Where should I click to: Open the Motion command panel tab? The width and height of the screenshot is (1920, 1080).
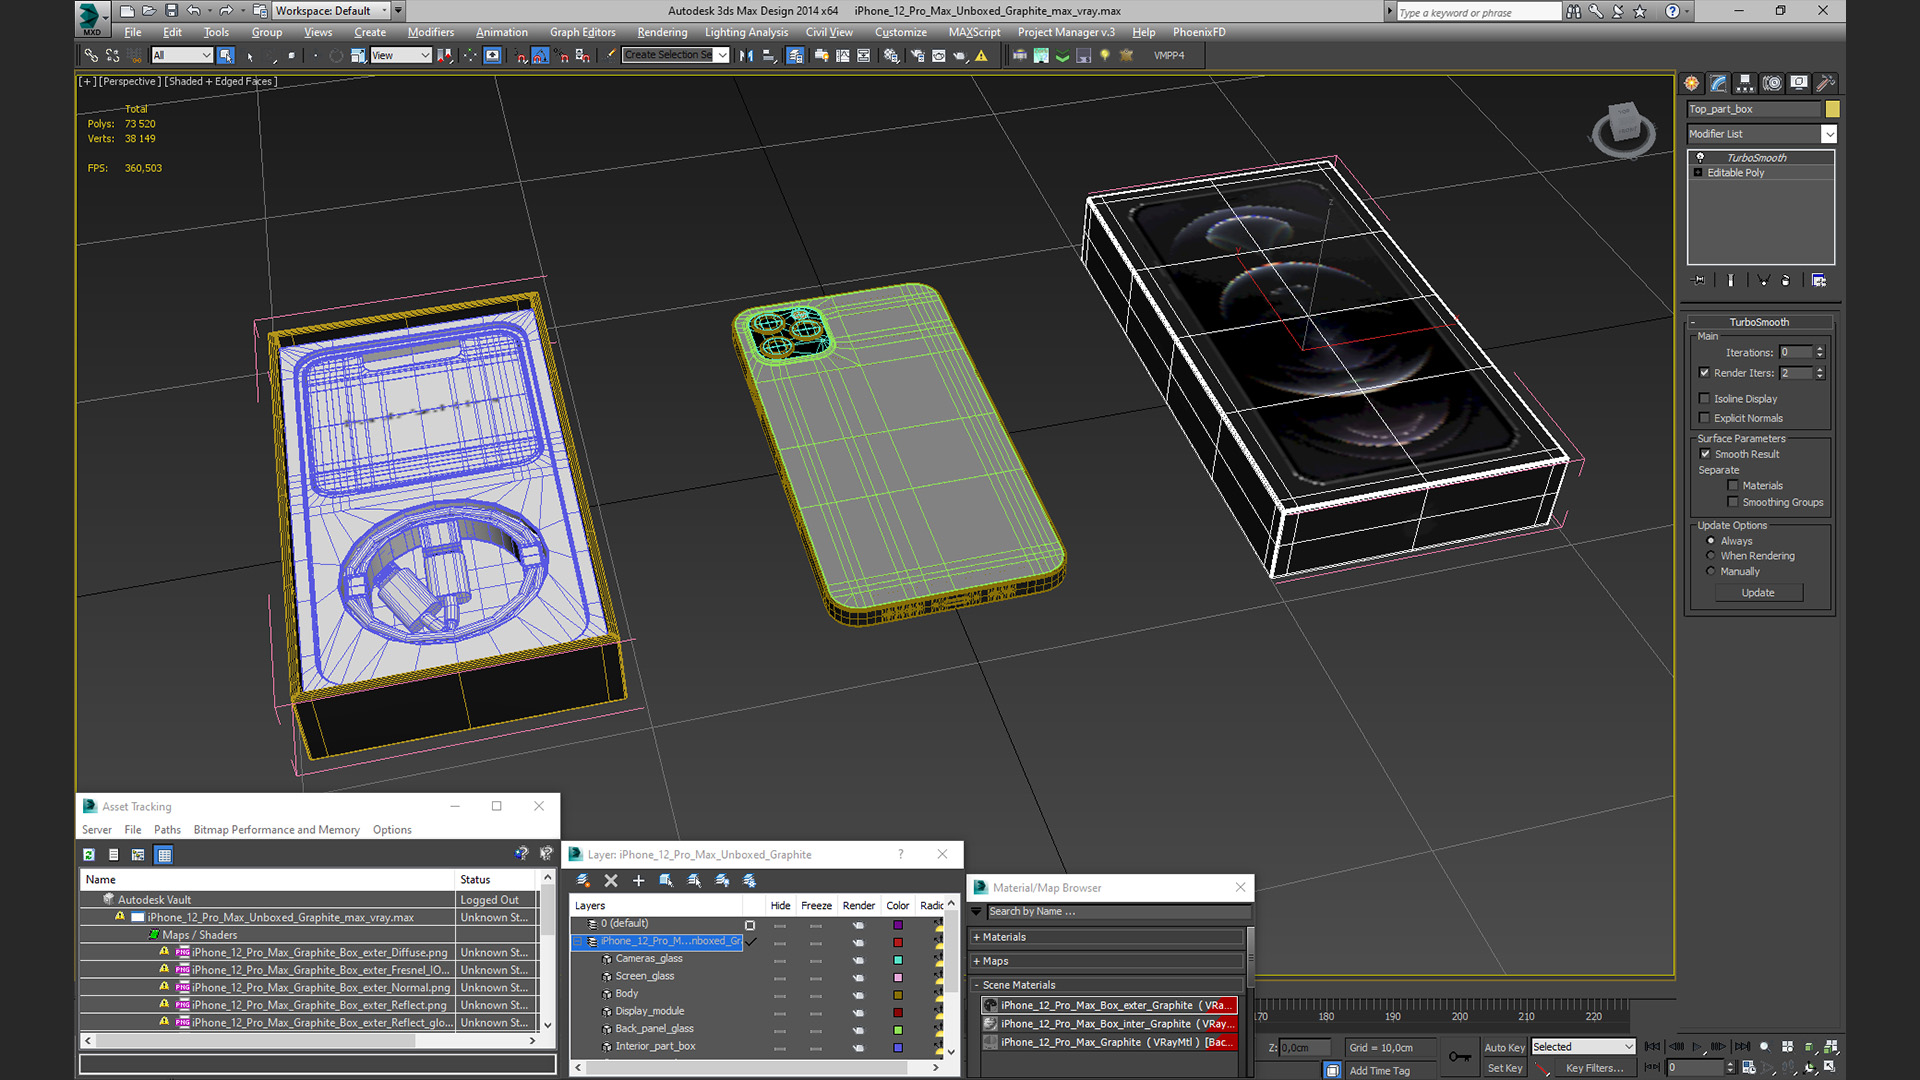(1772, 83)
